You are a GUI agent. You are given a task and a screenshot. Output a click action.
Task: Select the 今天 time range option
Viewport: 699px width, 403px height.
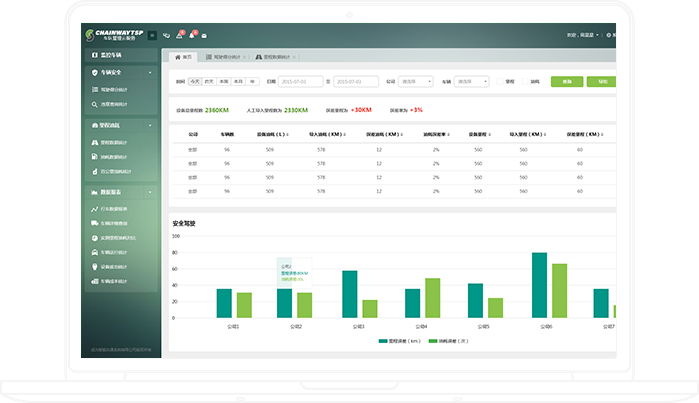pos(195,81)
